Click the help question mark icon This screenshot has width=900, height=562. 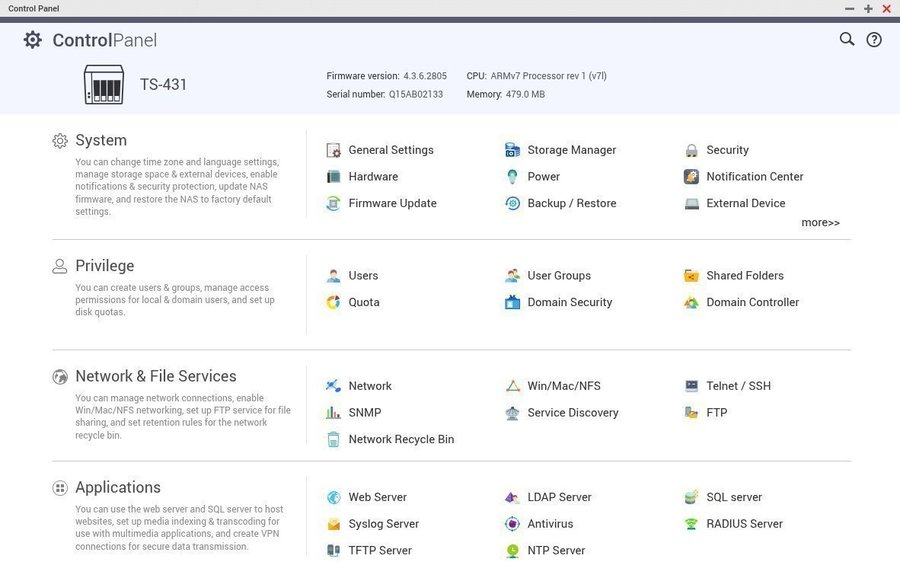[x=874, y=40]
